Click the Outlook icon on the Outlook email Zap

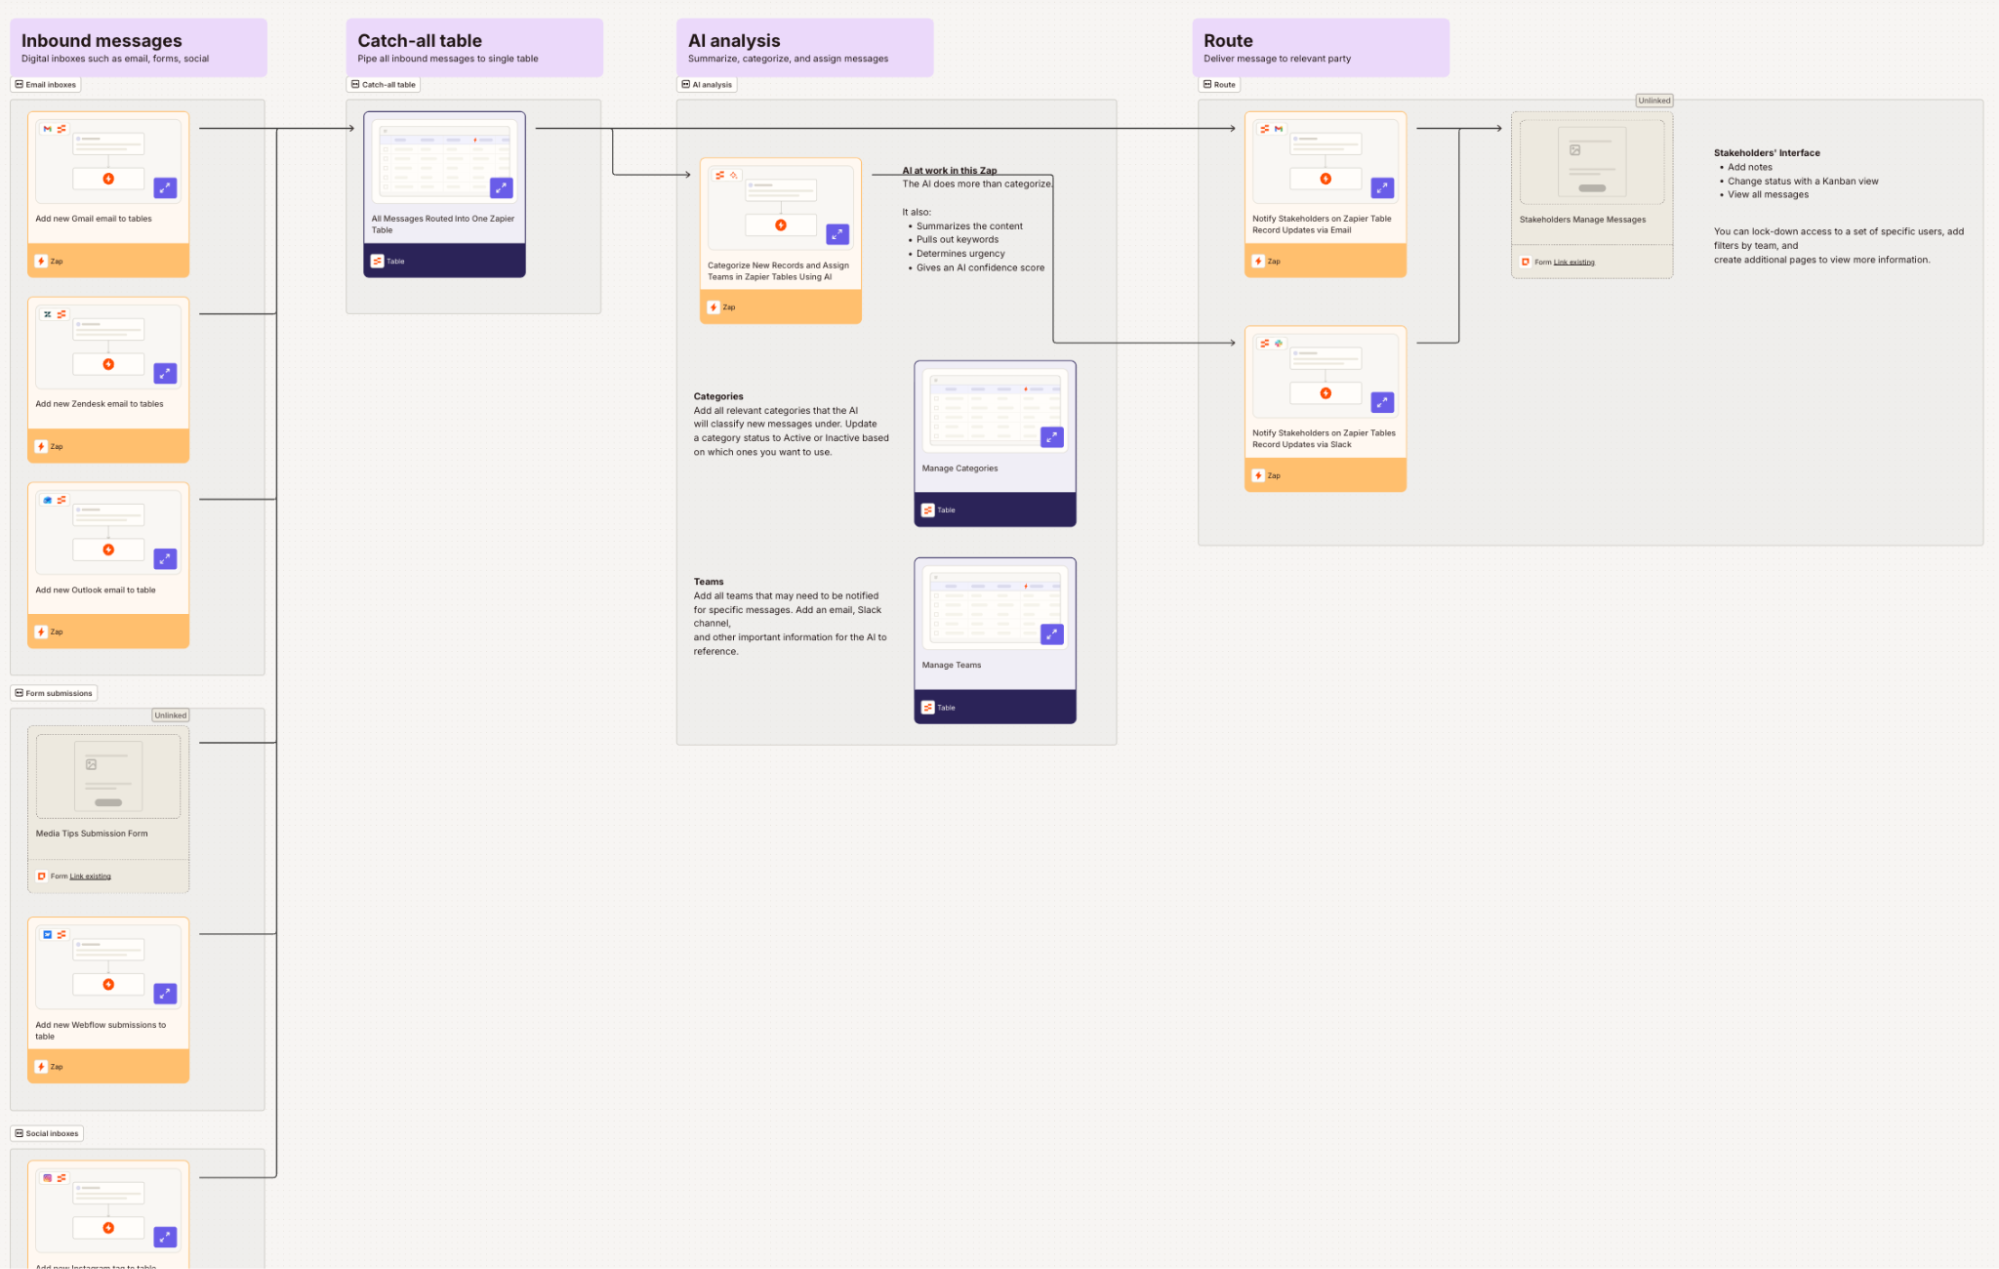click(47, 500)
